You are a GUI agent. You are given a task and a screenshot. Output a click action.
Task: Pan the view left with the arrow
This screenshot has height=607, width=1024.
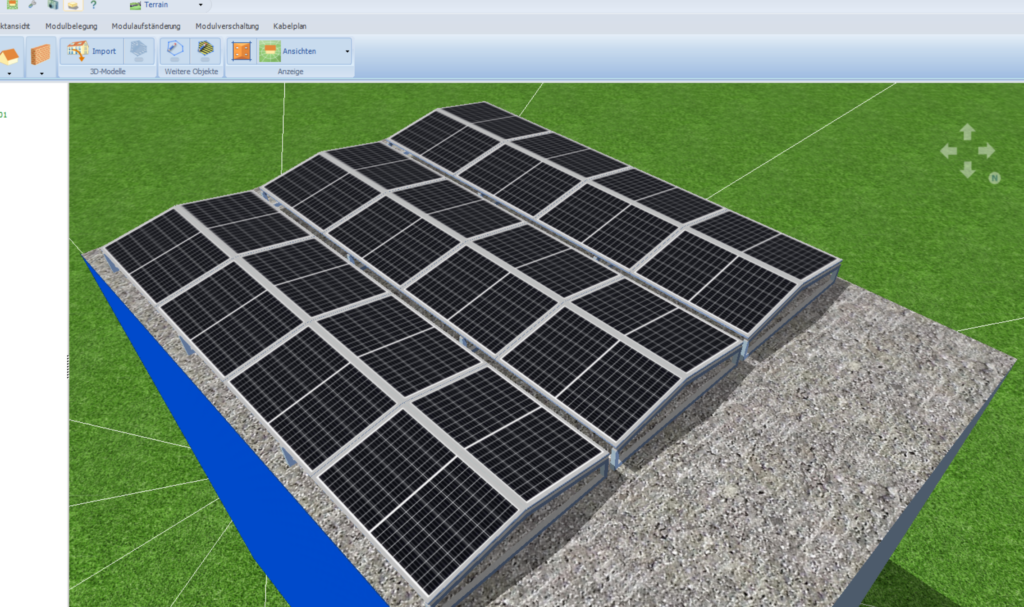[948, 151]
